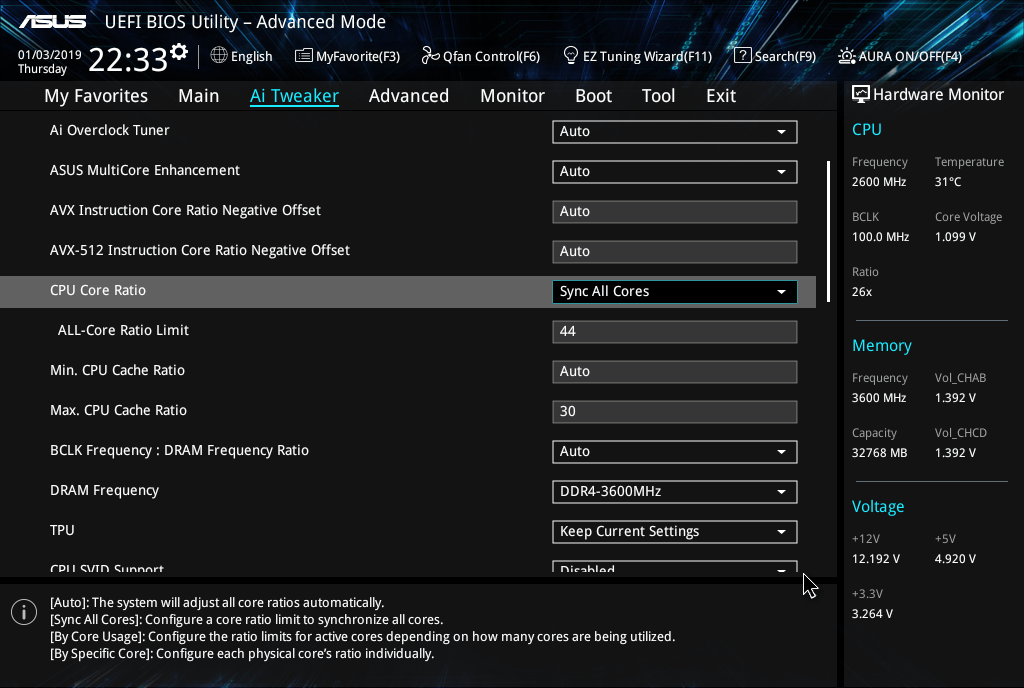Select the ASUS MultiCore Enhancement label
This screenshot has width=1024, height=688.
[145, 170]
